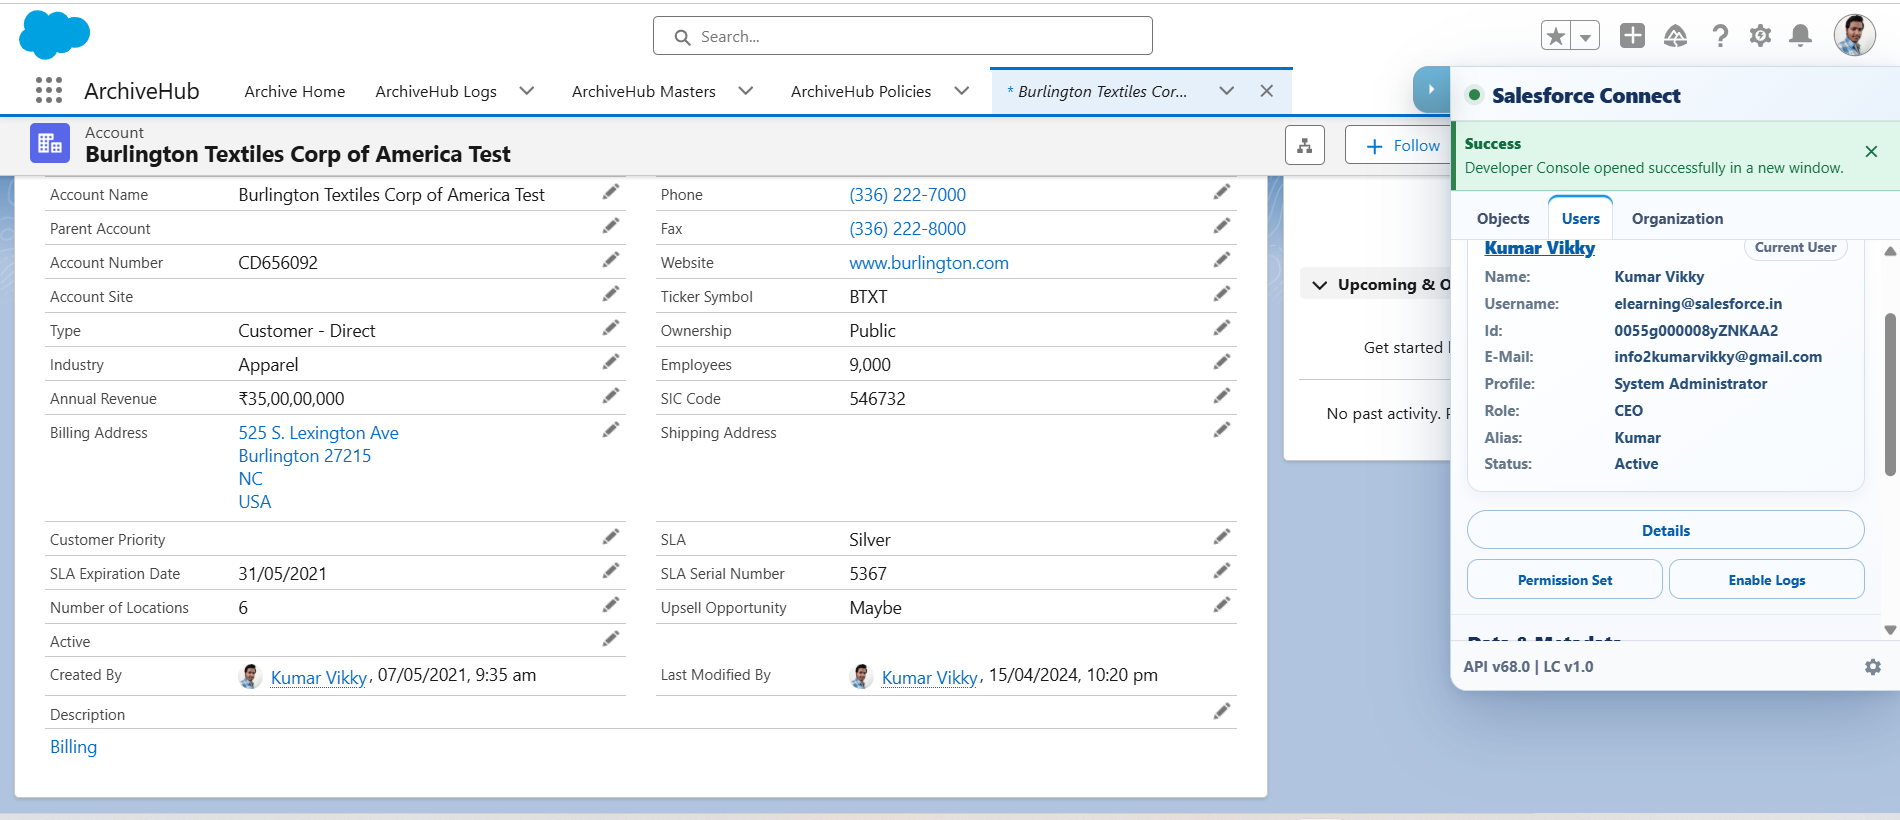Edit the Phone field pencil icon
The image size is (1900, 820).
1222,192
